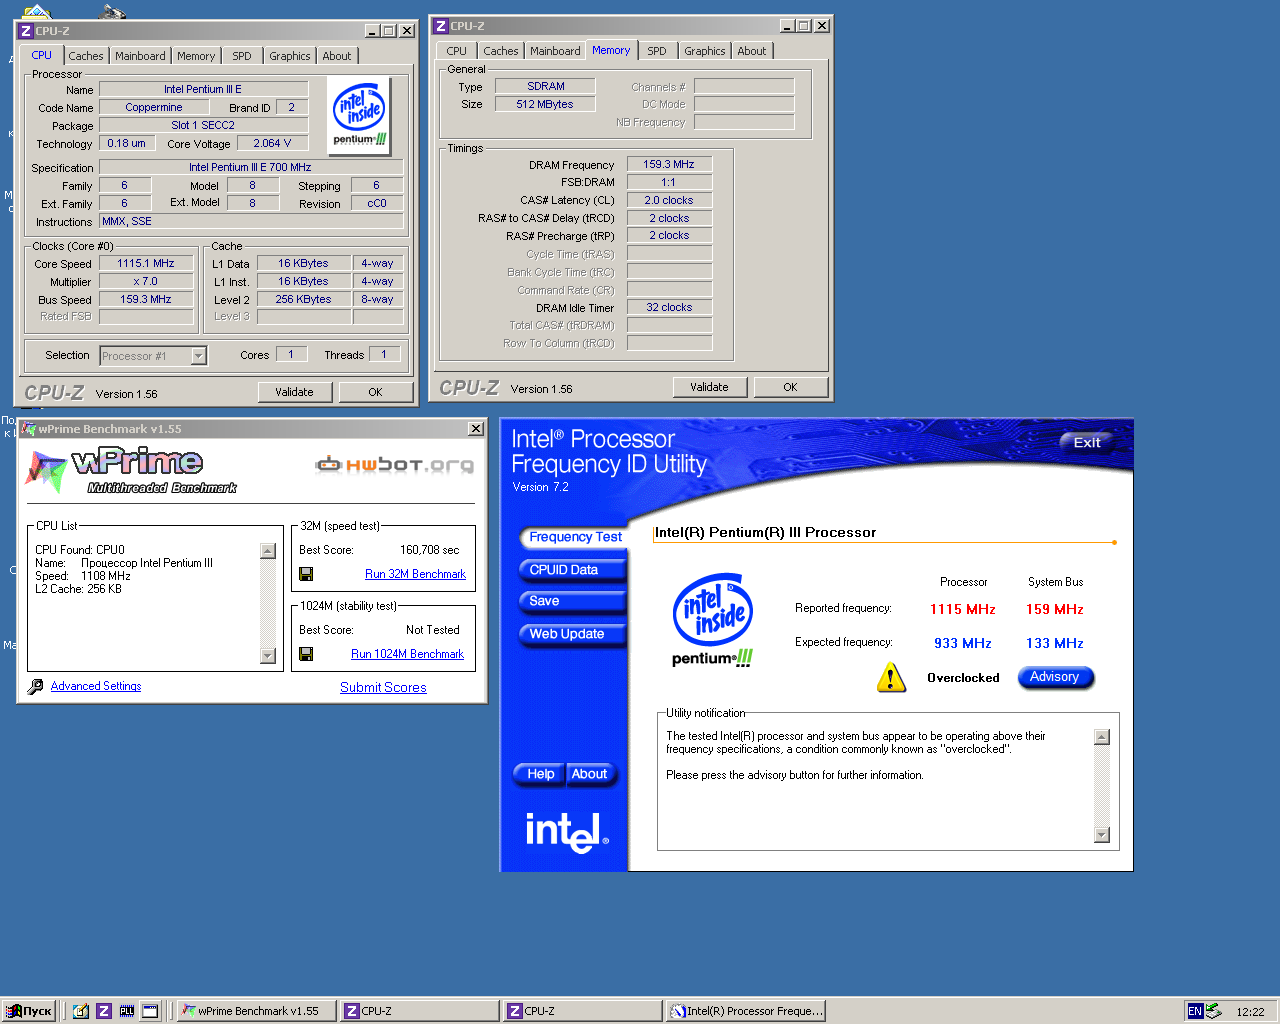The image size is (1280, 1024).
Task: Open the Mainboard tab in the left CPU-Z window
Action: pyautogui.click(x=140, y=56)
